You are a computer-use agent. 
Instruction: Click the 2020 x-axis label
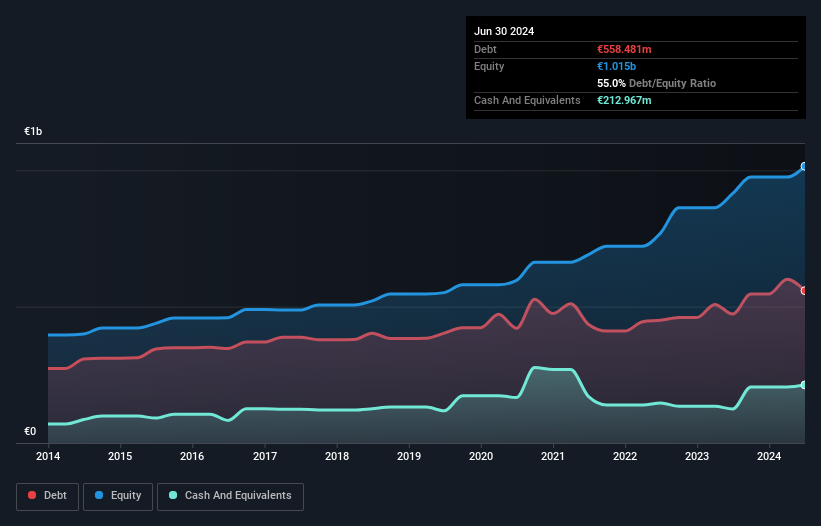(x=481, y=456)
